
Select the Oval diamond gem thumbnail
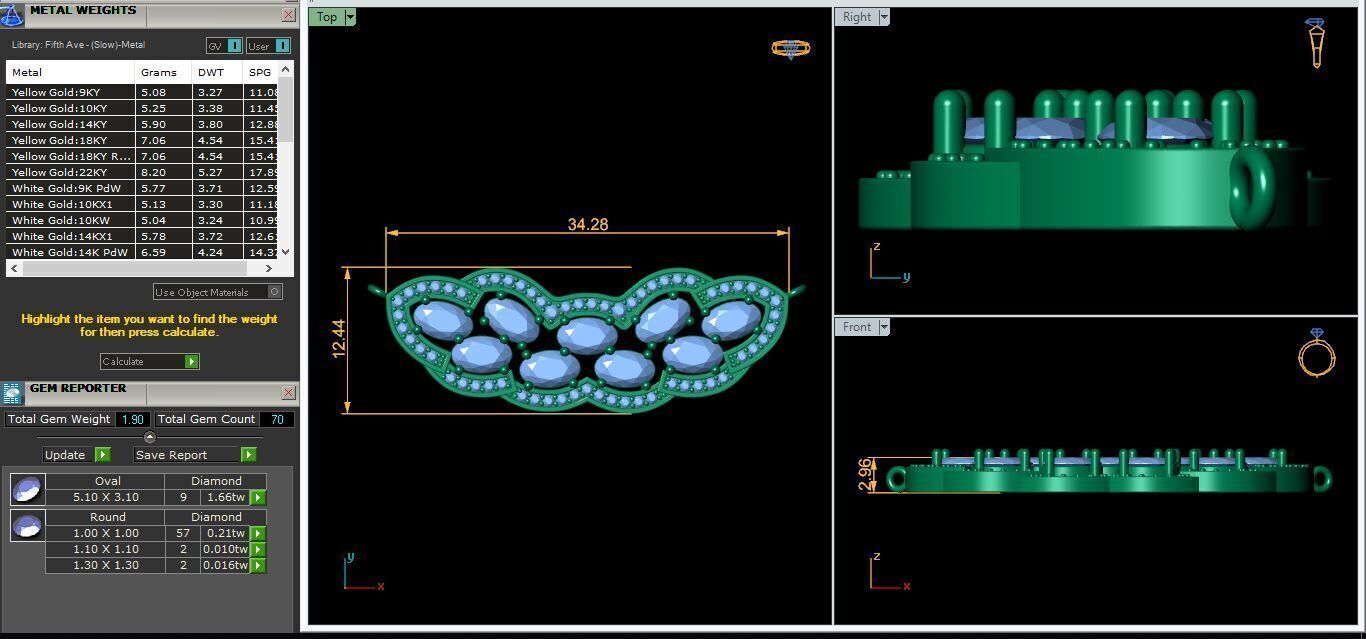(27, 489)
